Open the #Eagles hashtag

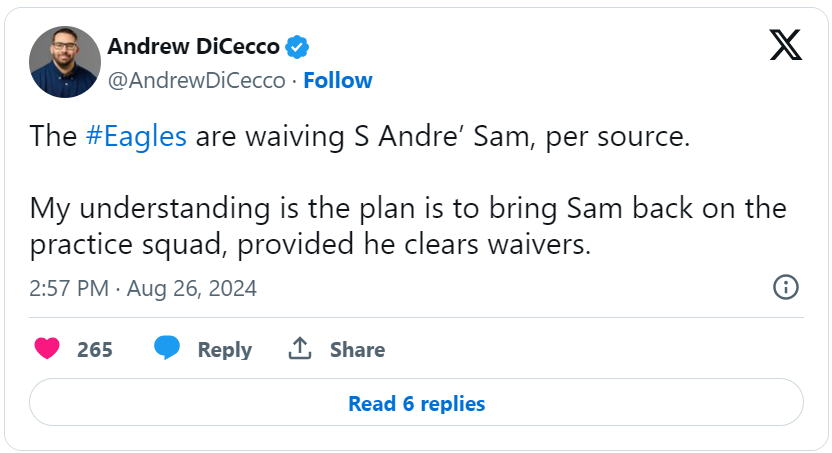[137, 137]
